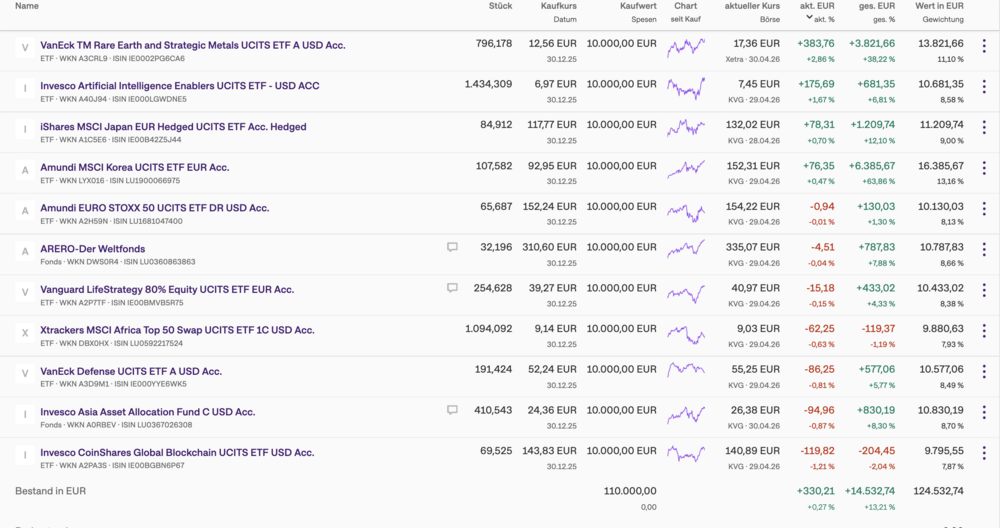Select the total gain +14.532,74

[x=870, y=491]
